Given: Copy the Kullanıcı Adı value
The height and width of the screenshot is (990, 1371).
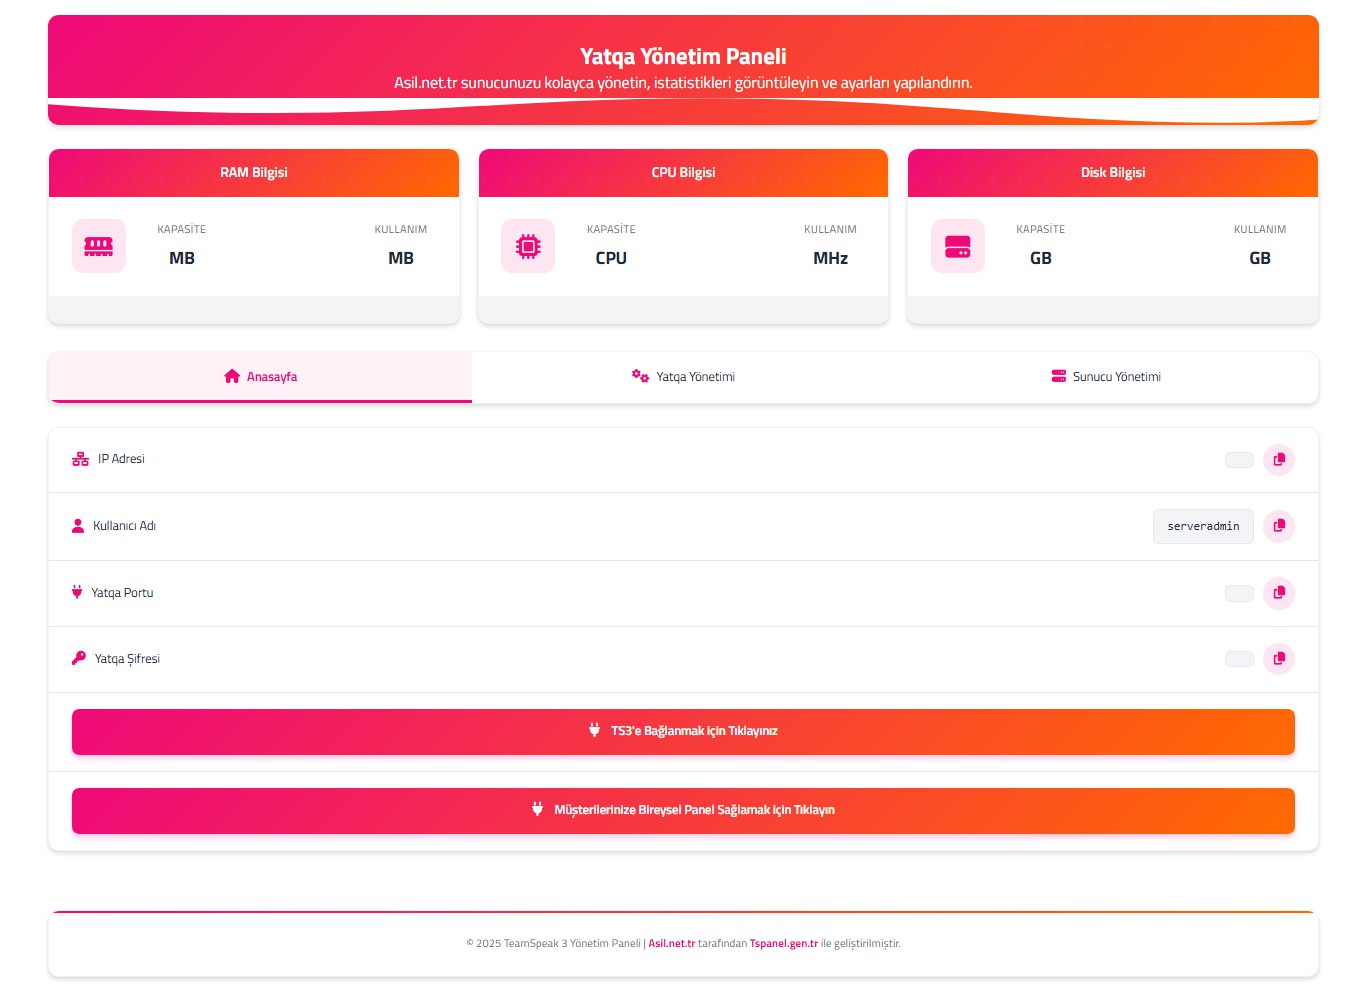Looking at the screenshot, I should point(1278,526).
